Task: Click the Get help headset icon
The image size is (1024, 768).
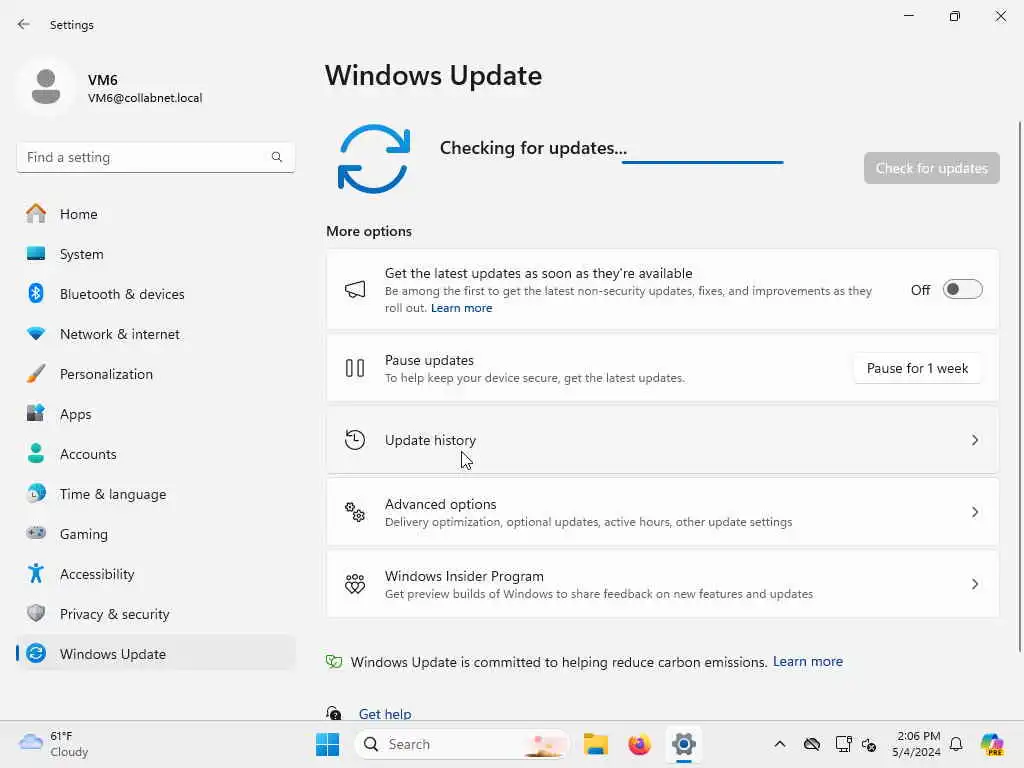Action: [x=334, y=712]
